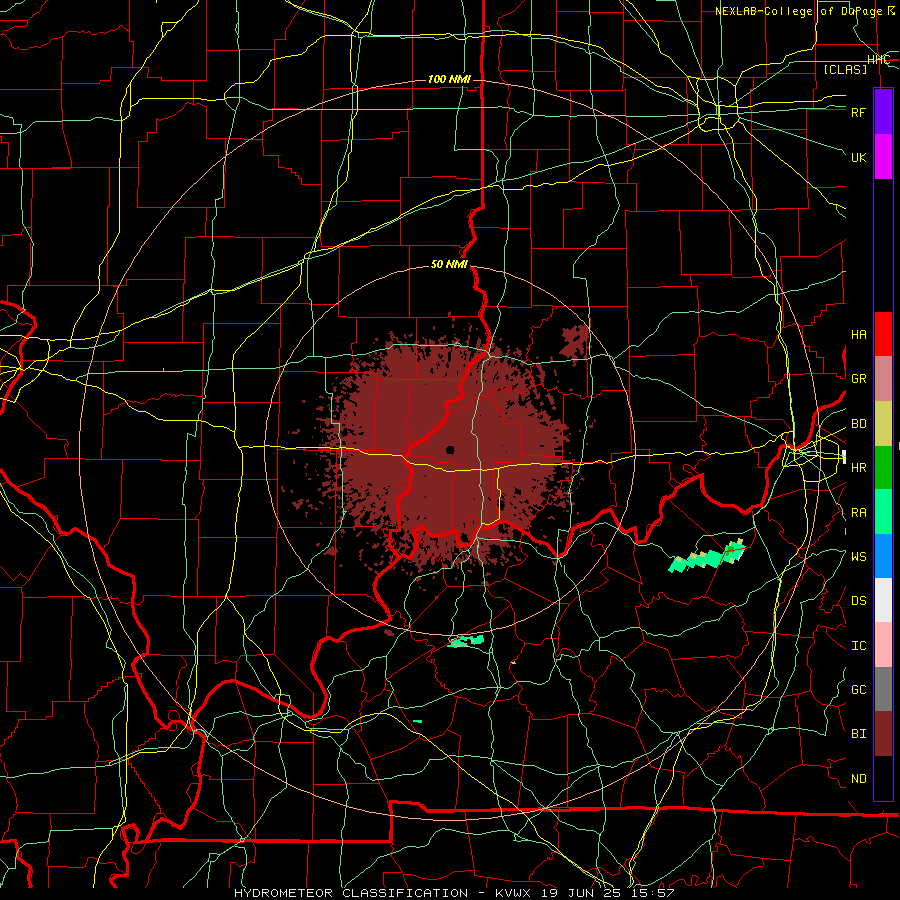This screenshot has width=900, height=900.
Task: Click the purple RF legend color swatch
Action: 883,112
